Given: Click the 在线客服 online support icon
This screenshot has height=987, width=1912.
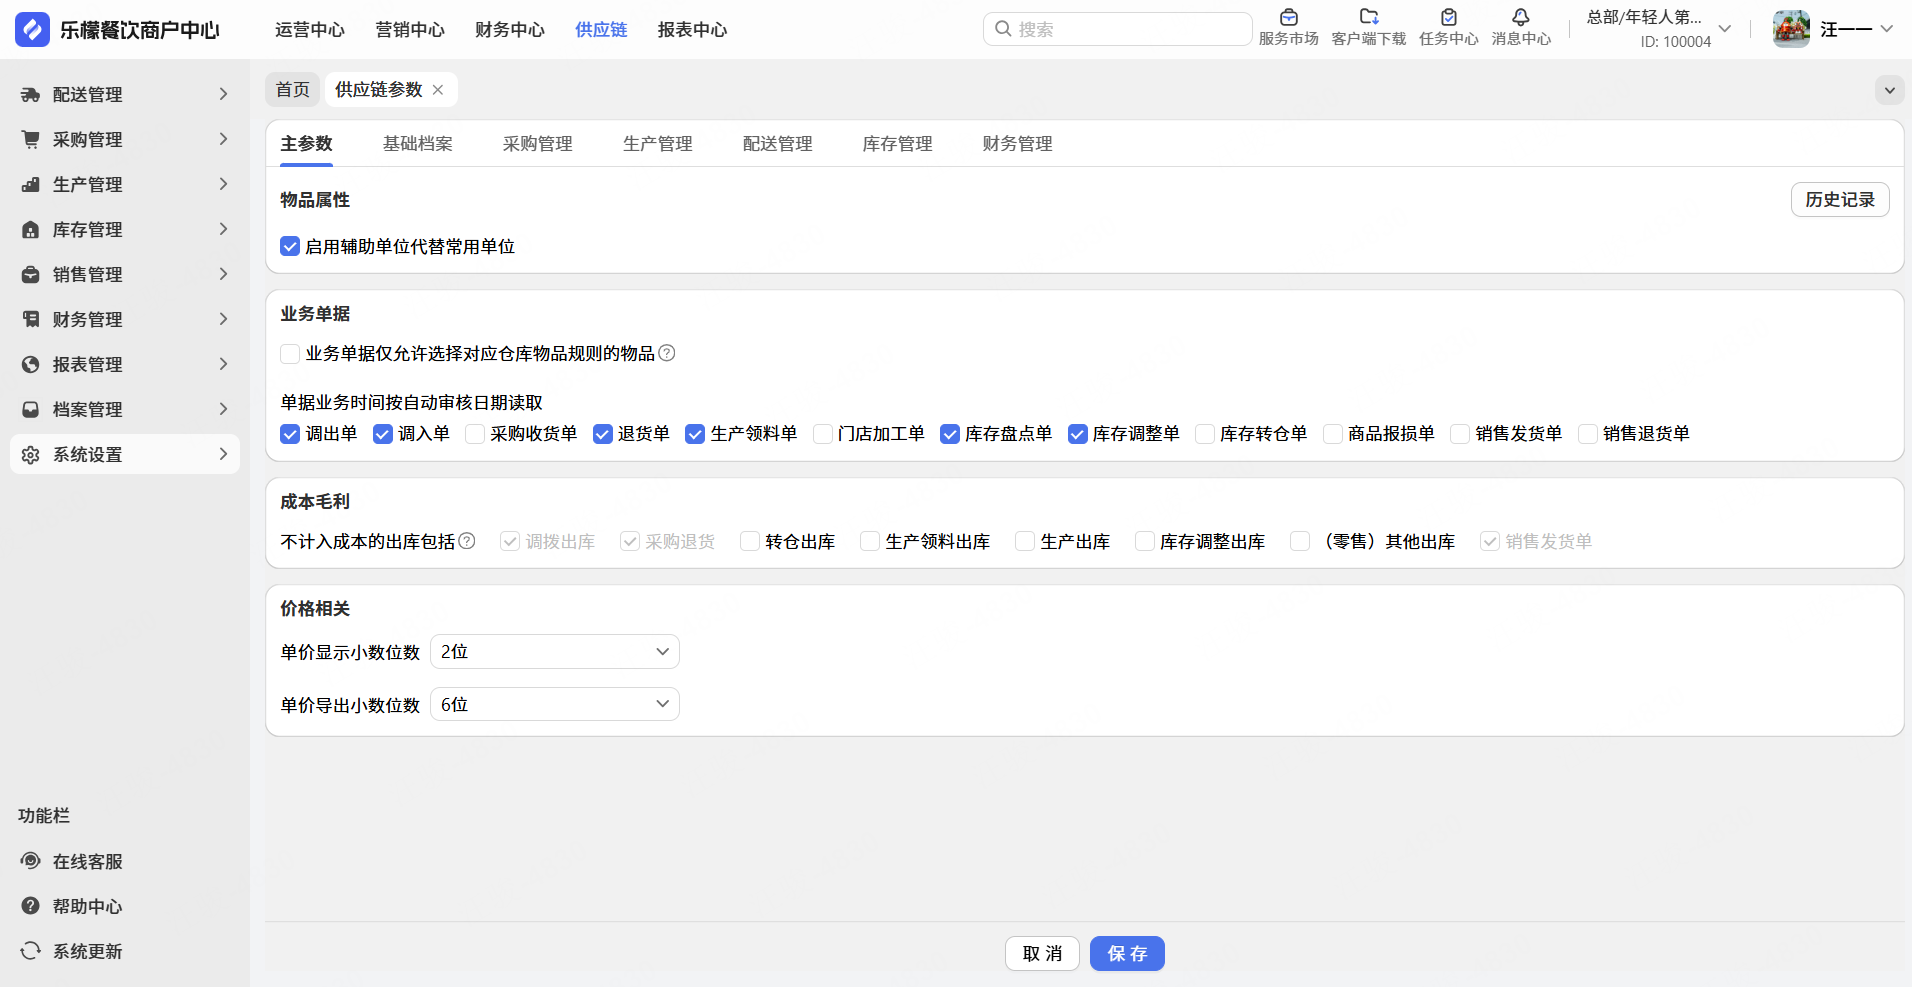Looking at the screenshot, I should pyautogui.click(x=31, y=861).
